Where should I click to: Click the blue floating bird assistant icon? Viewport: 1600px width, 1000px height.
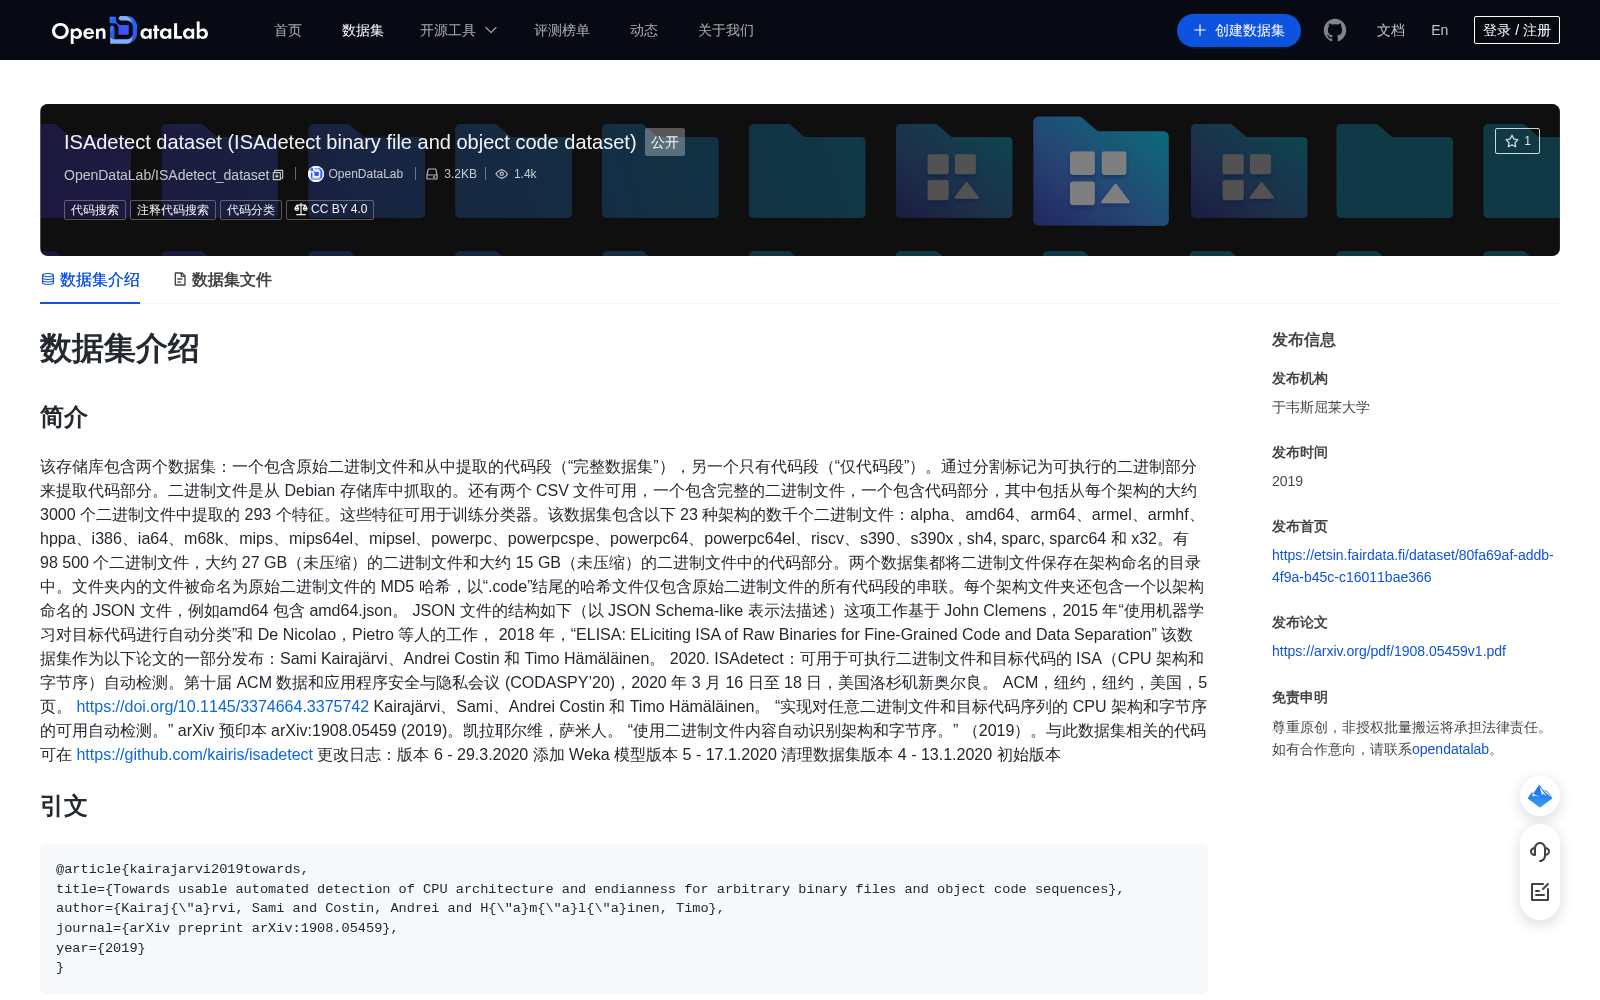1540,796
